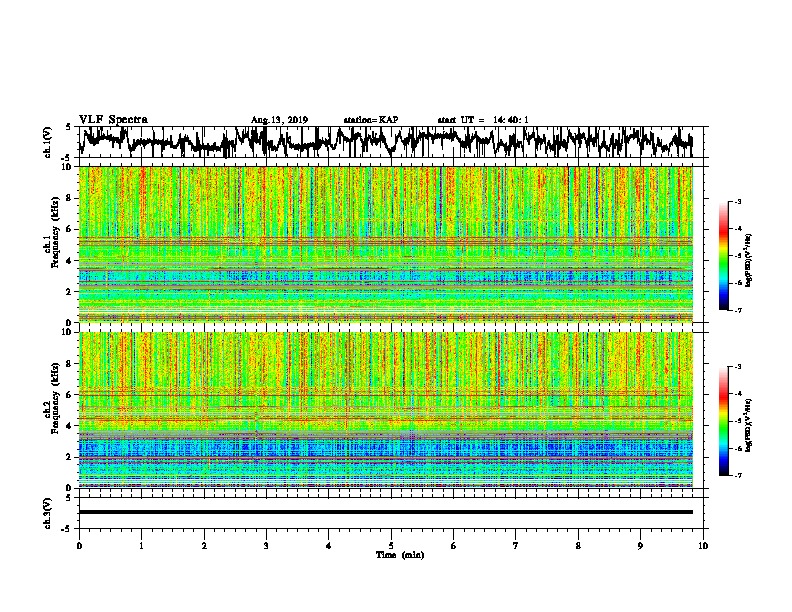Image resolution: width=792 pixels, height=612 pixels.
Task: Select the date text "Aug.13, 2019"
Action: coord(279,120)
